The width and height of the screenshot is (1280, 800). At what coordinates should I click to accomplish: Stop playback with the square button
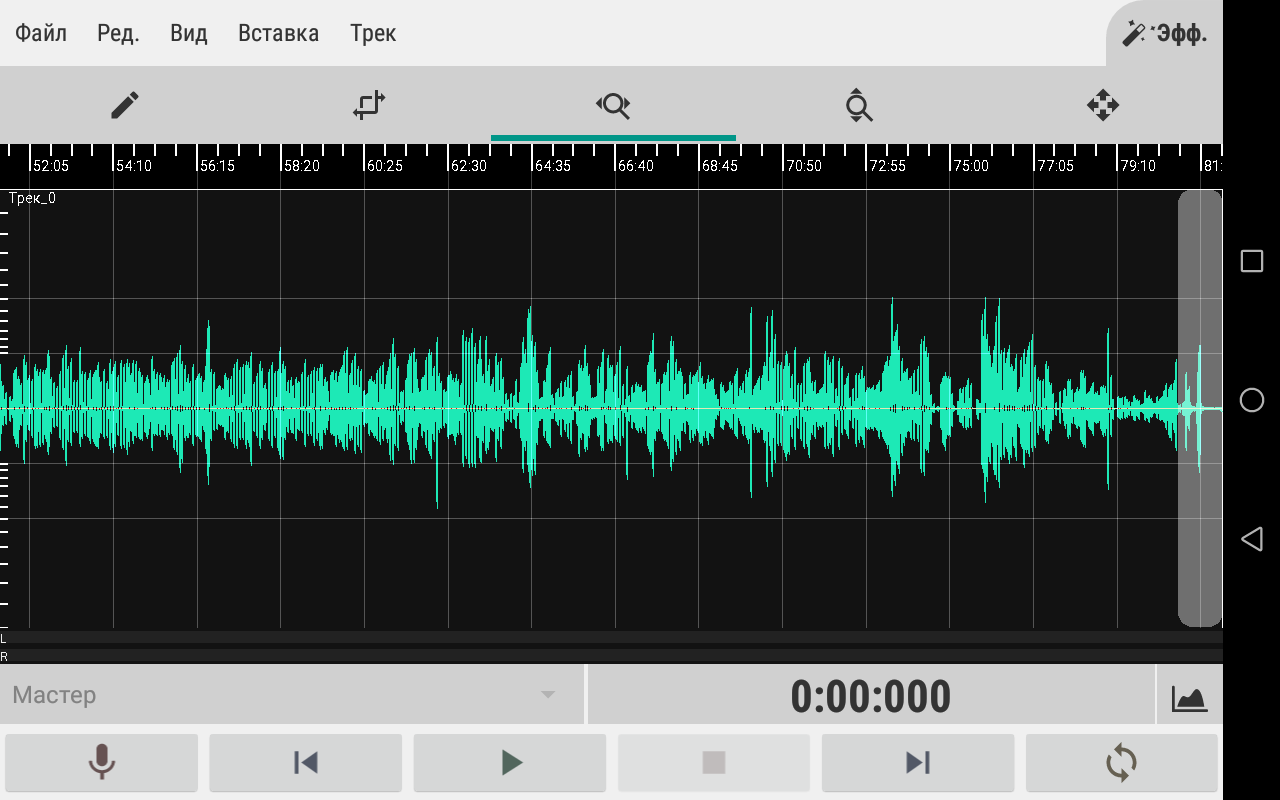tap(714, 763)
